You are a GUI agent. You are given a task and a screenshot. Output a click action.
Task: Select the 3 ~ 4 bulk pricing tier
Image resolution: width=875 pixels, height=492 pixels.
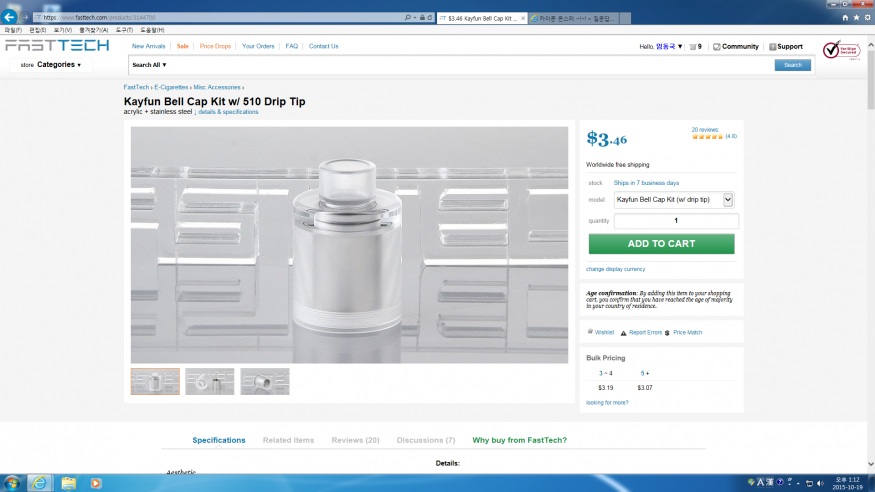click(605, 373)
